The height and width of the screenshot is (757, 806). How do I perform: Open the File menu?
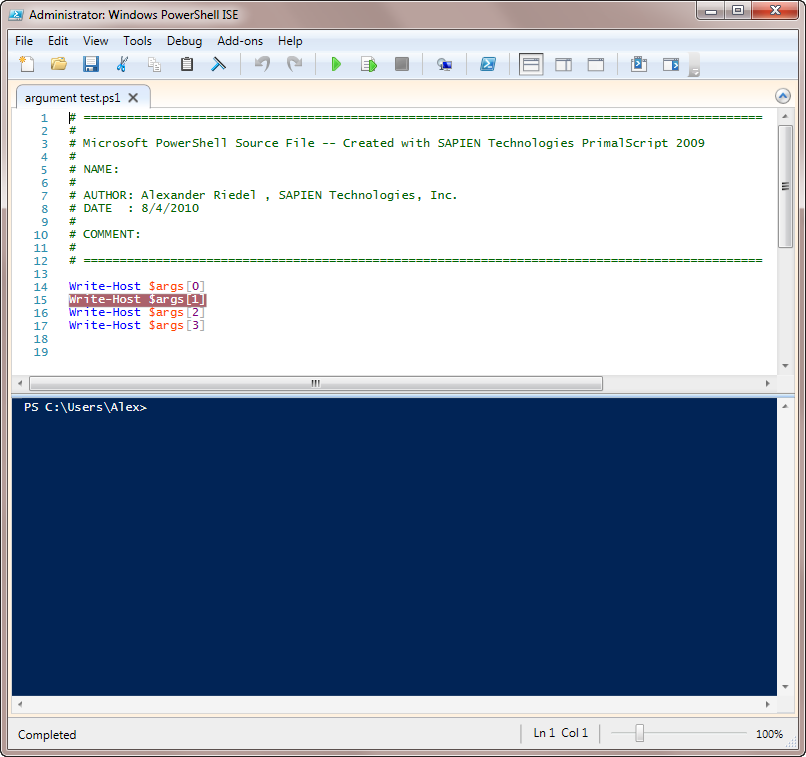tap(24, 41)
